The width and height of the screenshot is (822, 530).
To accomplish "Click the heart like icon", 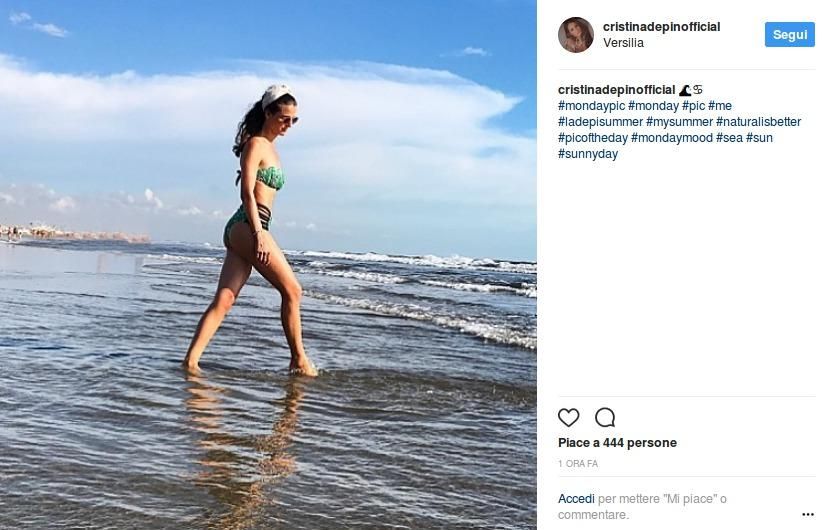I will tap(568, 417).
